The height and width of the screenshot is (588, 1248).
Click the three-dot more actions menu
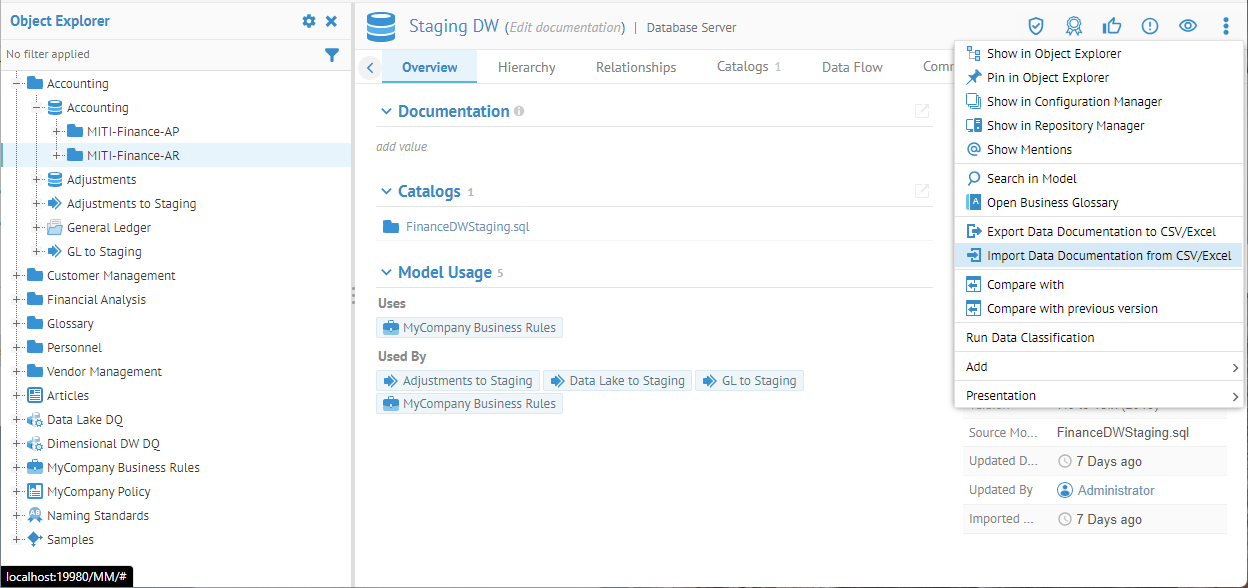(1226, 26)
